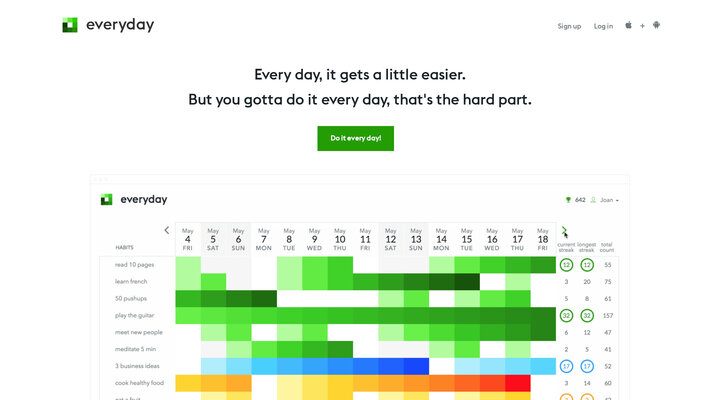Screen dimensions: 720x400
Task: Click the current streak circle for 3 business ideas
Action: point(567,366)
